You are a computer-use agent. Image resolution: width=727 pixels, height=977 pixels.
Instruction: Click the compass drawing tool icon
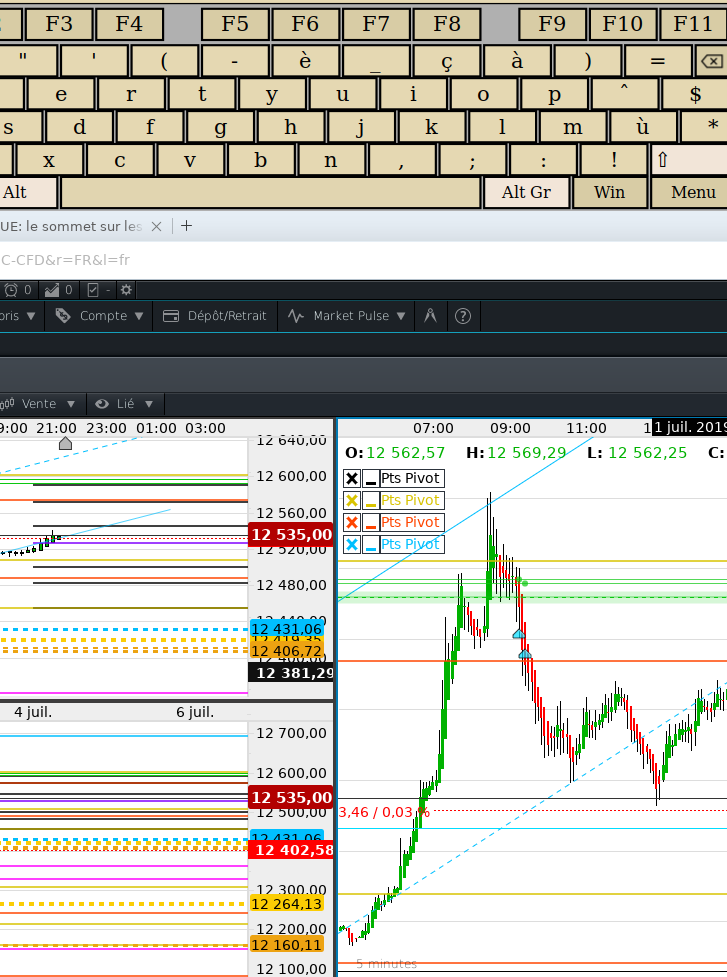[431, 316]
